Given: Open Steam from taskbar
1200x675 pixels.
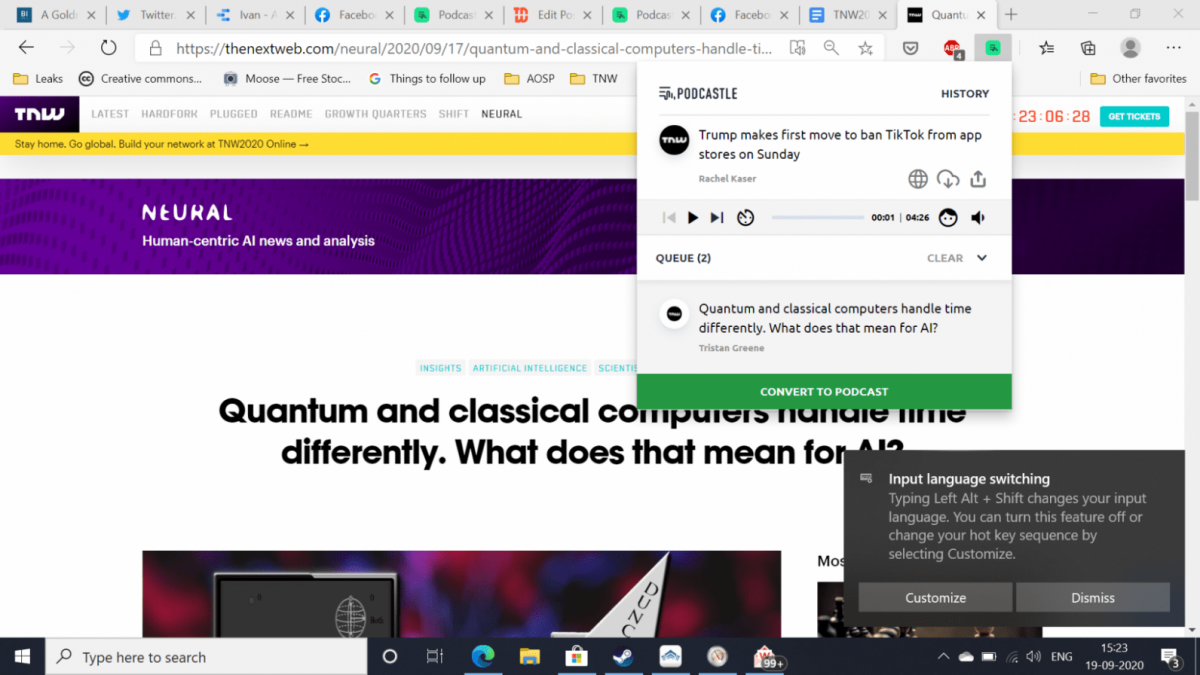Looking at the screenshot, I should tap(623, 656).
